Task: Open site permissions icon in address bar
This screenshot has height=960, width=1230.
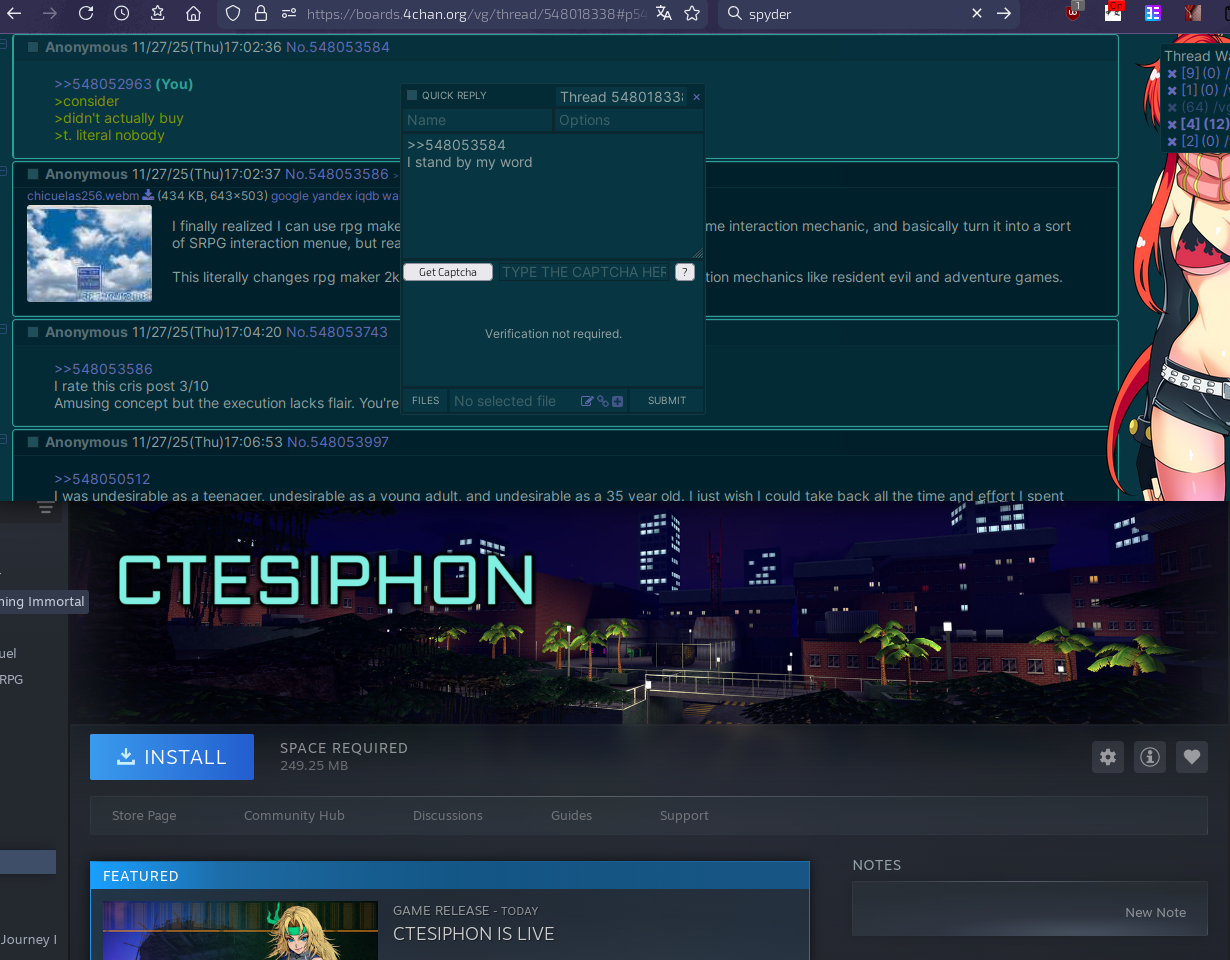Action: (x=288, y=13)
